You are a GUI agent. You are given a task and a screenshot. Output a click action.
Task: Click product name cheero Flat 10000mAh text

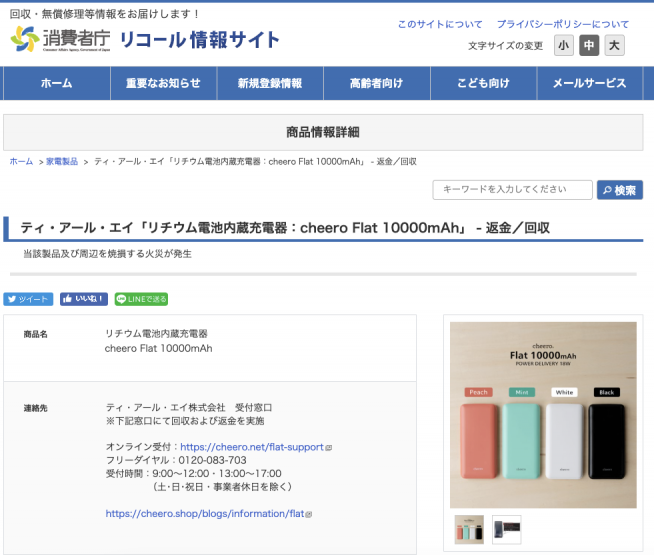coord(158,349)
